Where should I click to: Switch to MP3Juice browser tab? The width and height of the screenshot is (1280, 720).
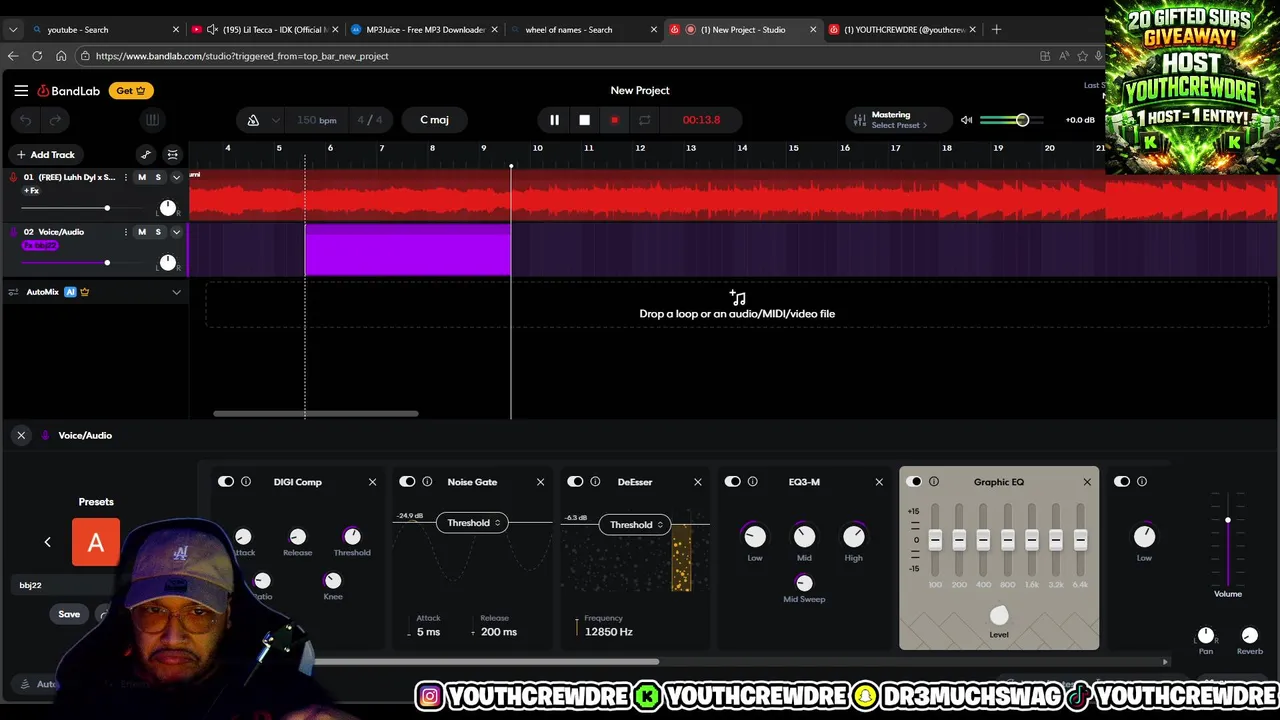click(425, 30)
